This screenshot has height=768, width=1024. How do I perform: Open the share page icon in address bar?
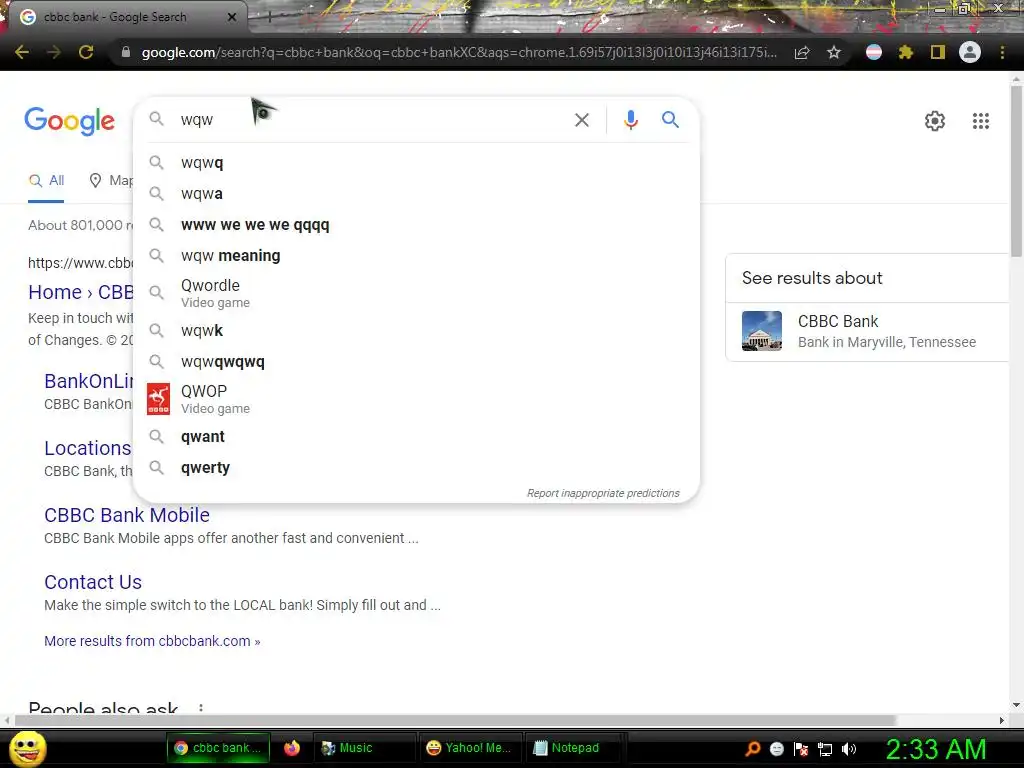pyautogui.click(x=802, y=52)
